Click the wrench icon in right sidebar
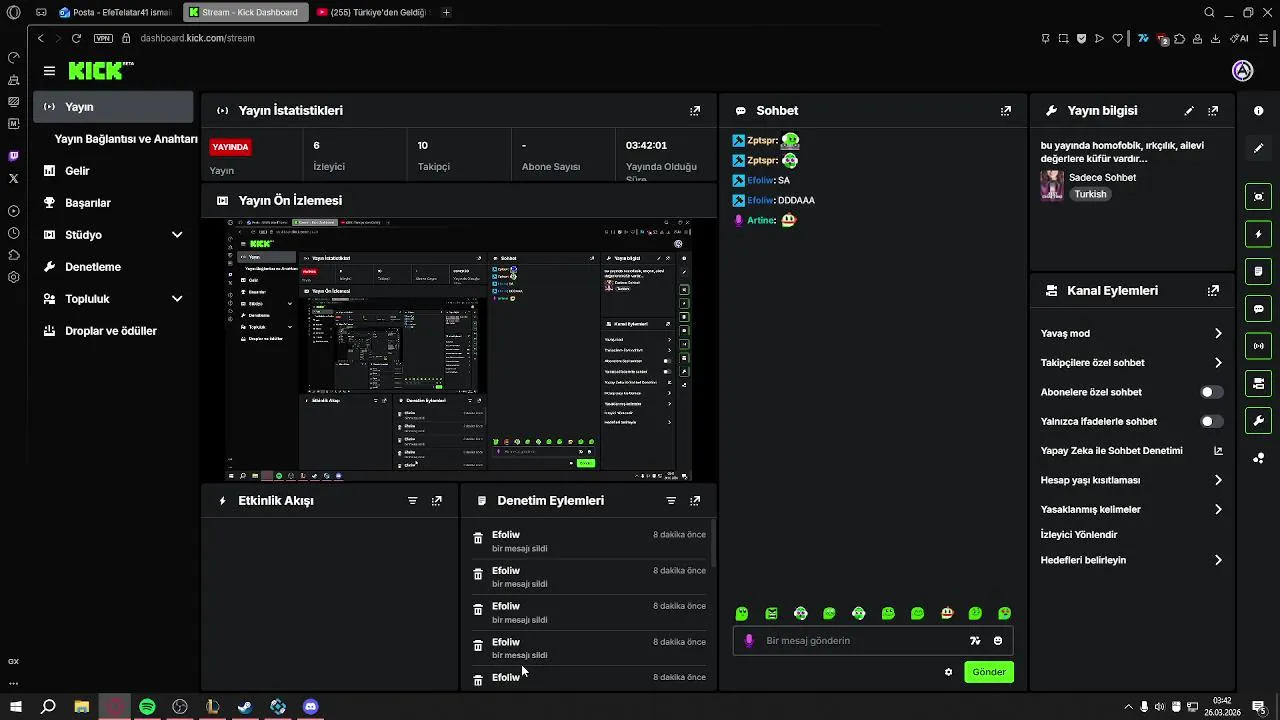Viewport: 1280px width, 720px height. [x=1258, y=420]
